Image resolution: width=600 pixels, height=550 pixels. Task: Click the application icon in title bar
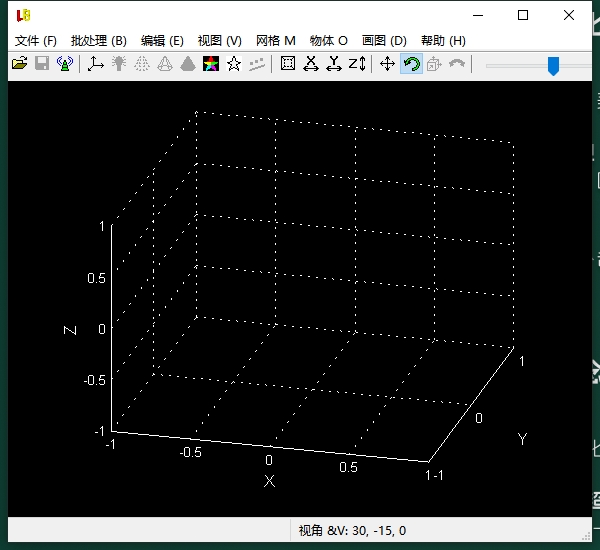pos(23,15)
